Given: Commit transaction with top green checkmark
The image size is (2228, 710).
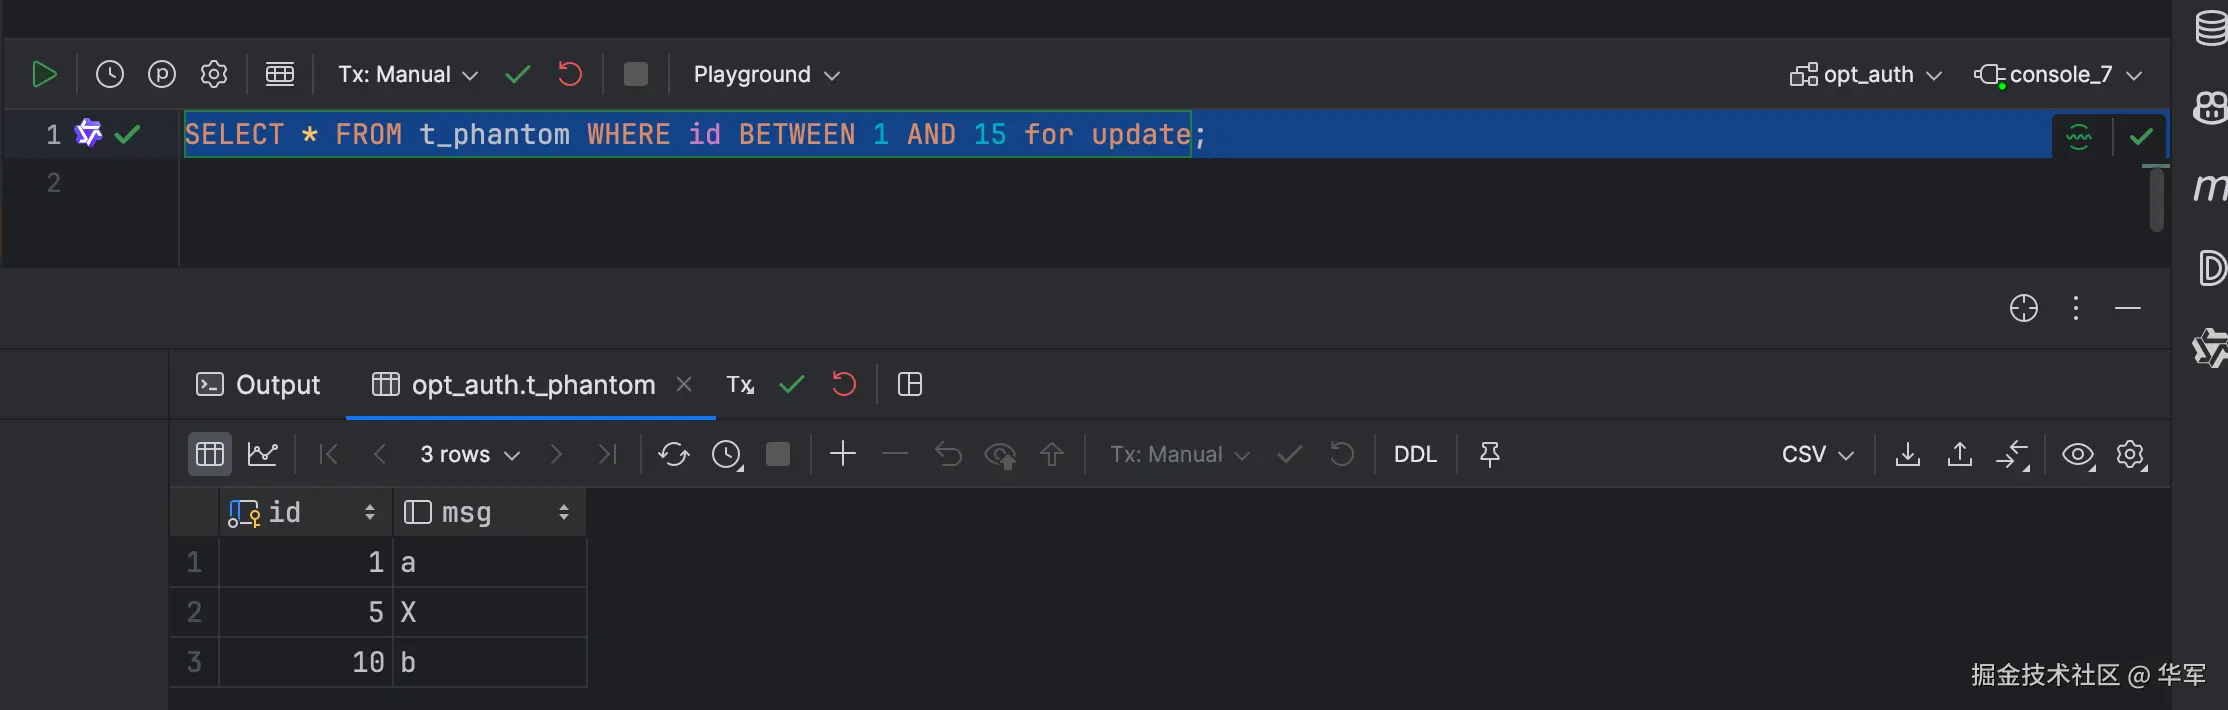Looking at the screenshot, I should click(x=518, y=75).
